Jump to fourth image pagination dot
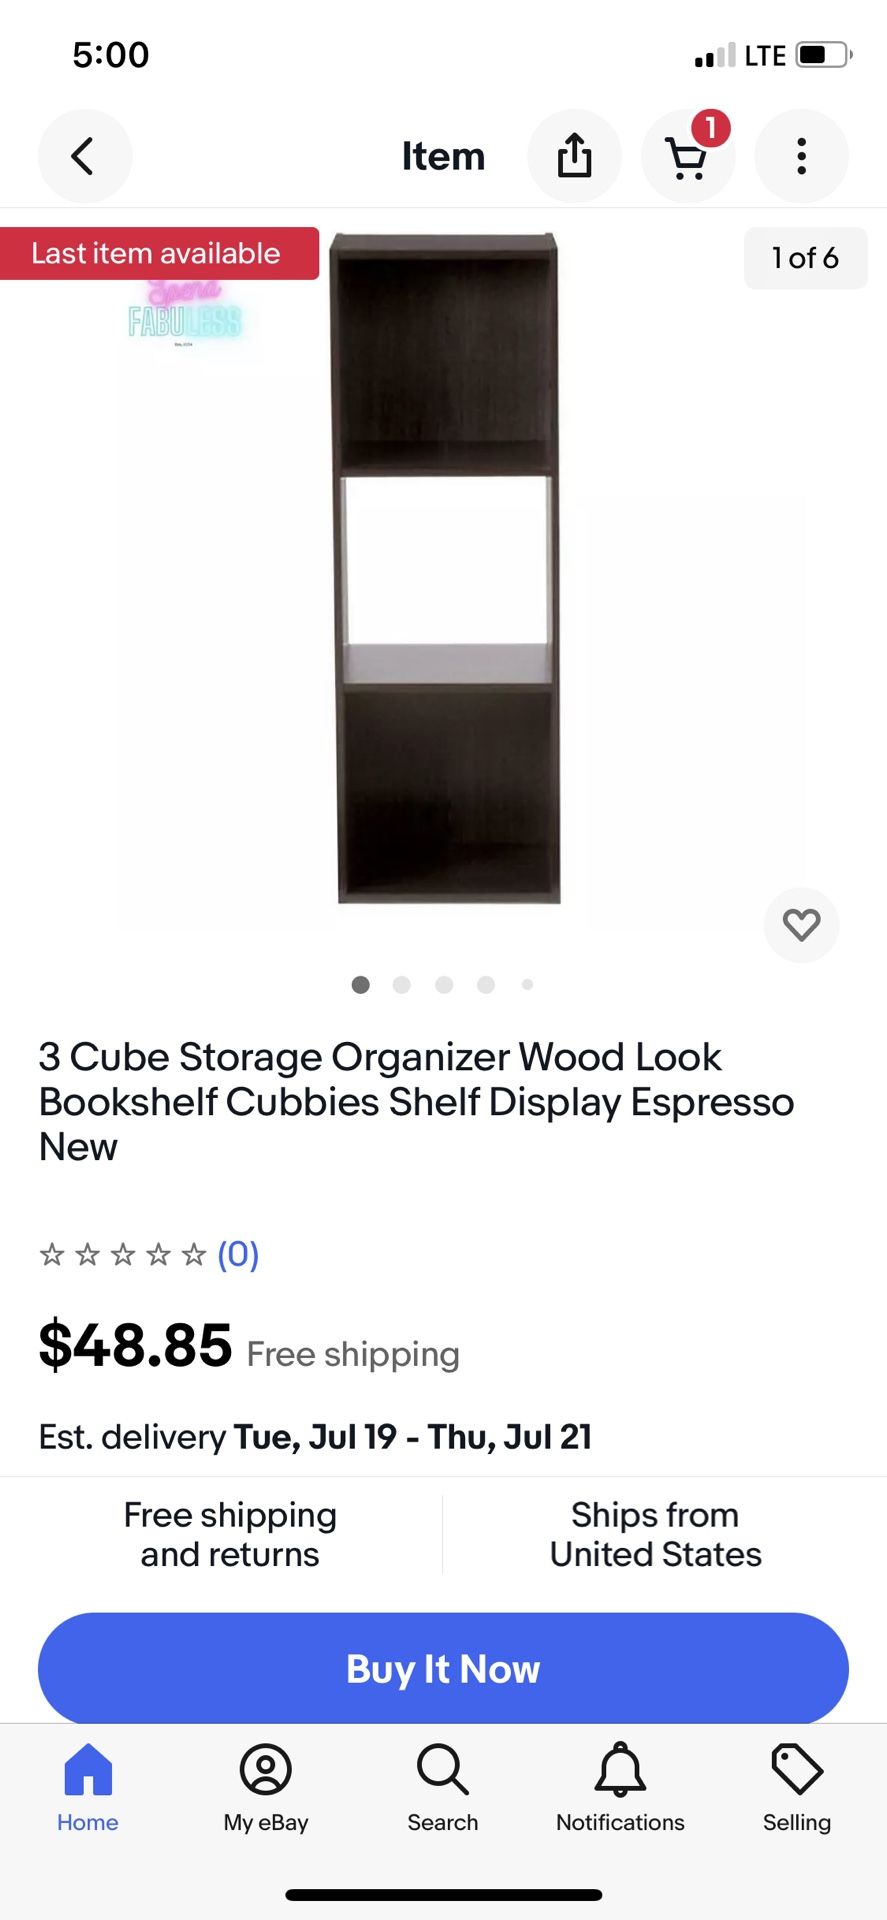 coord(486,985)
